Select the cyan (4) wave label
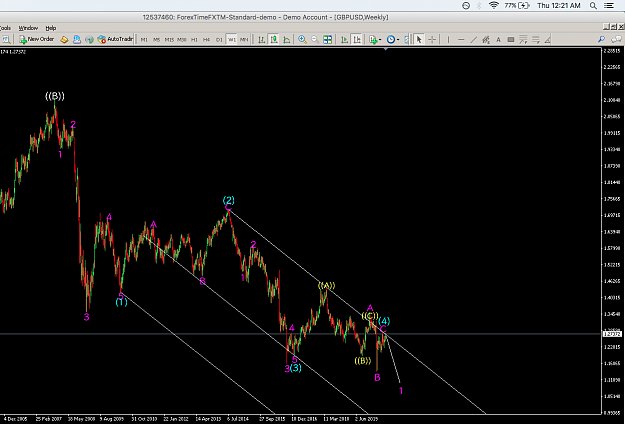Screen dimensions: 625x424 coord(384,321)
